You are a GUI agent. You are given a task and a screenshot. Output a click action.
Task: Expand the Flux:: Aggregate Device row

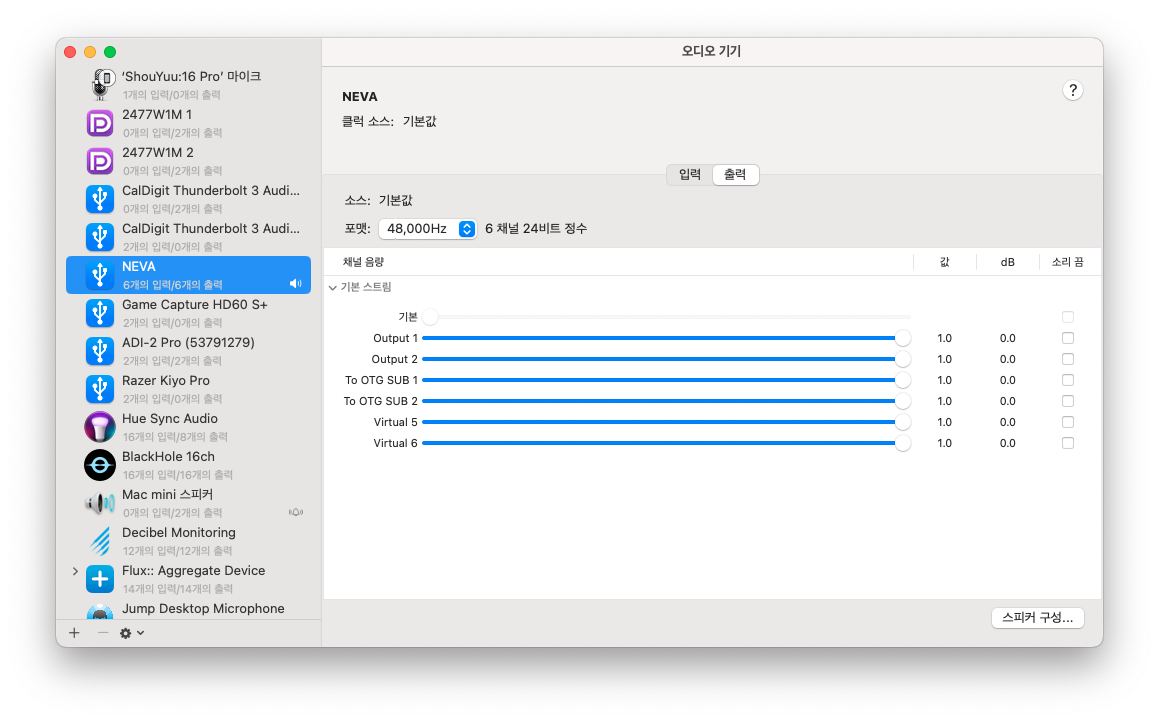pyautogui.click(x=75, y=571)
